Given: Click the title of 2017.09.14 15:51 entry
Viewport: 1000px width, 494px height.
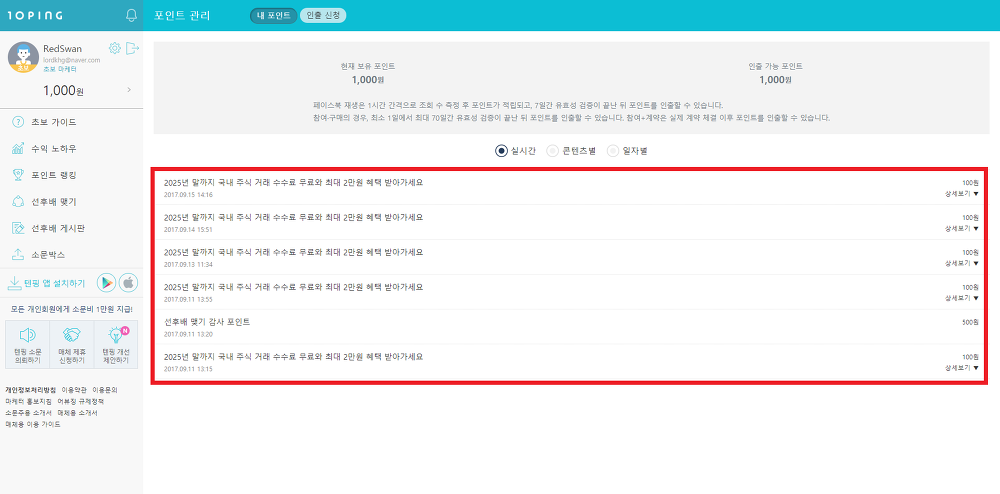Looking at the screenshot, I should click(x=293, y=217).
